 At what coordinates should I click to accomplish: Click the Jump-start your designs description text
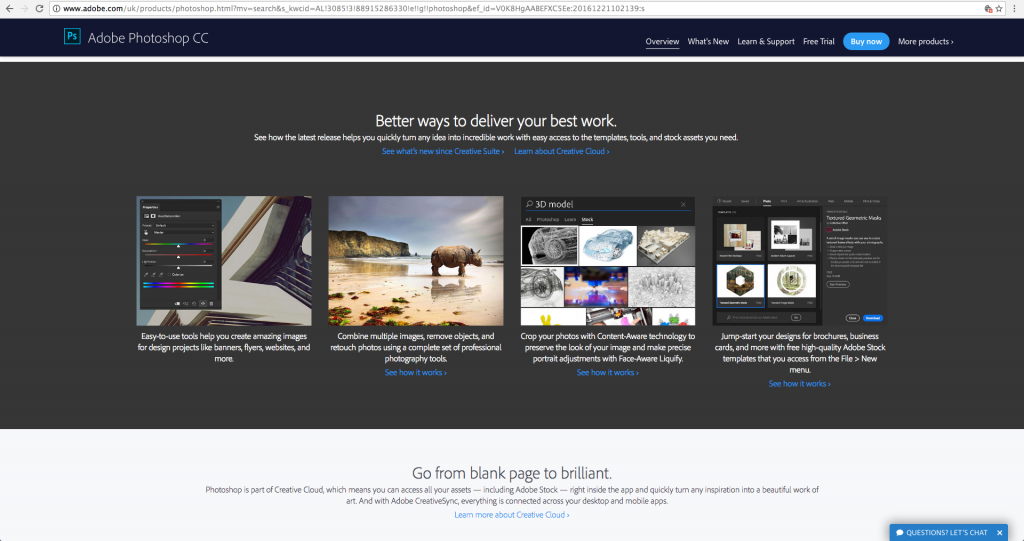799,353
